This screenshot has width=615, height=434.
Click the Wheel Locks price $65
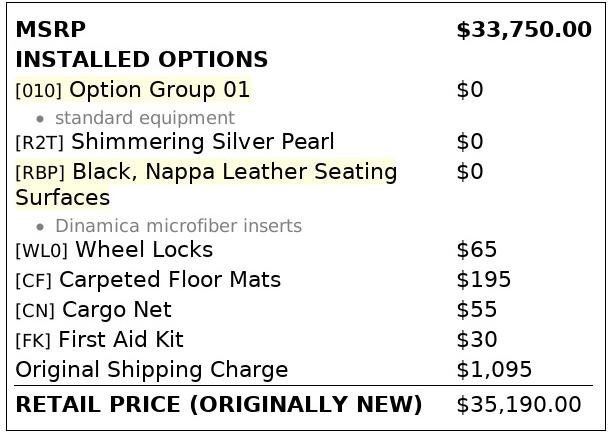(x=477, y=250)
